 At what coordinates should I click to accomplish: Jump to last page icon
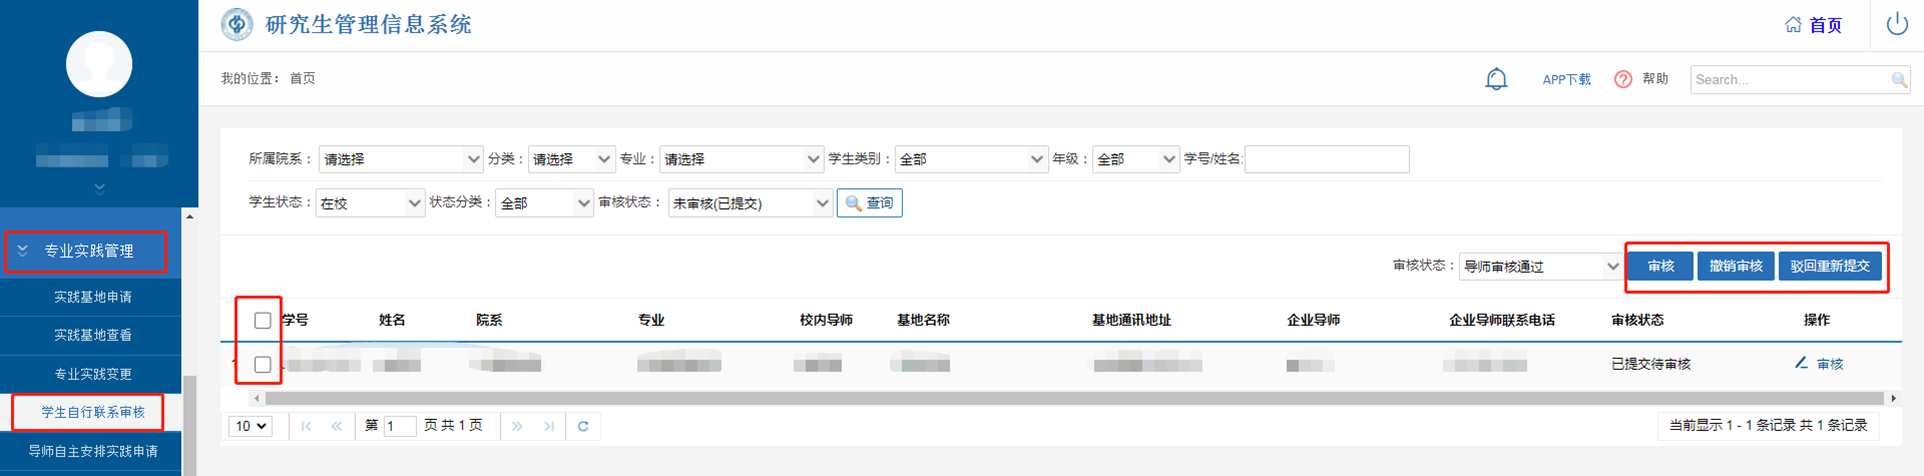pyautogui.click(x=549, y=426)
